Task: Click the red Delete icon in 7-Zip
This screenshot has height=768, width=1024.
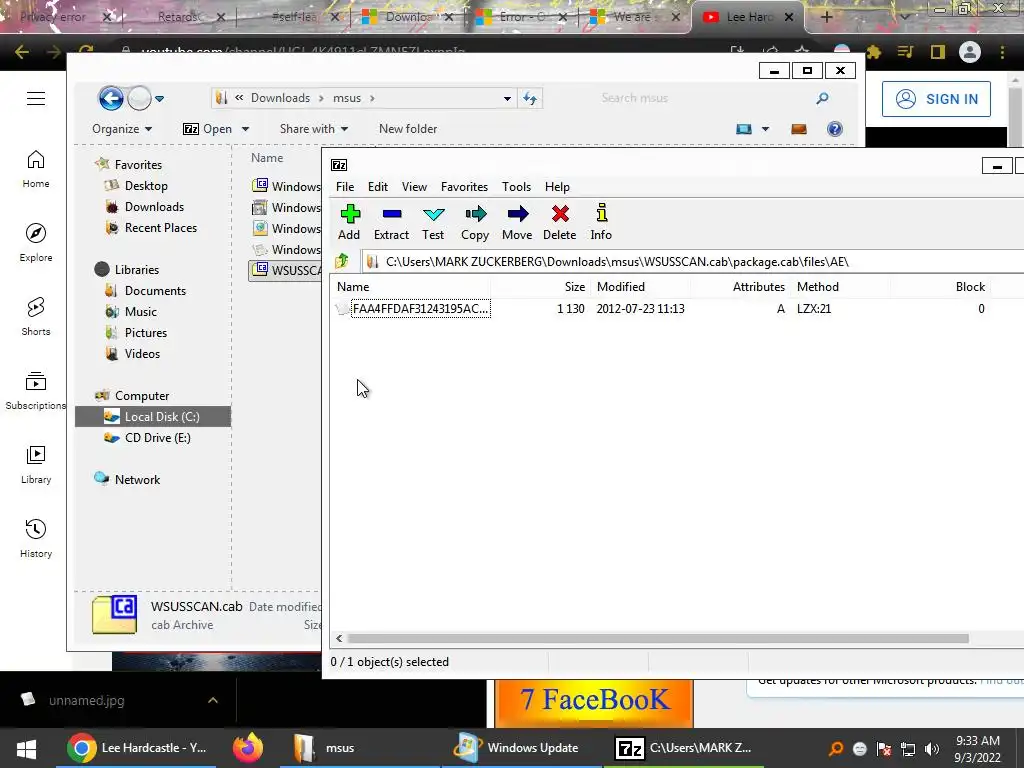Action: (560, 214)
